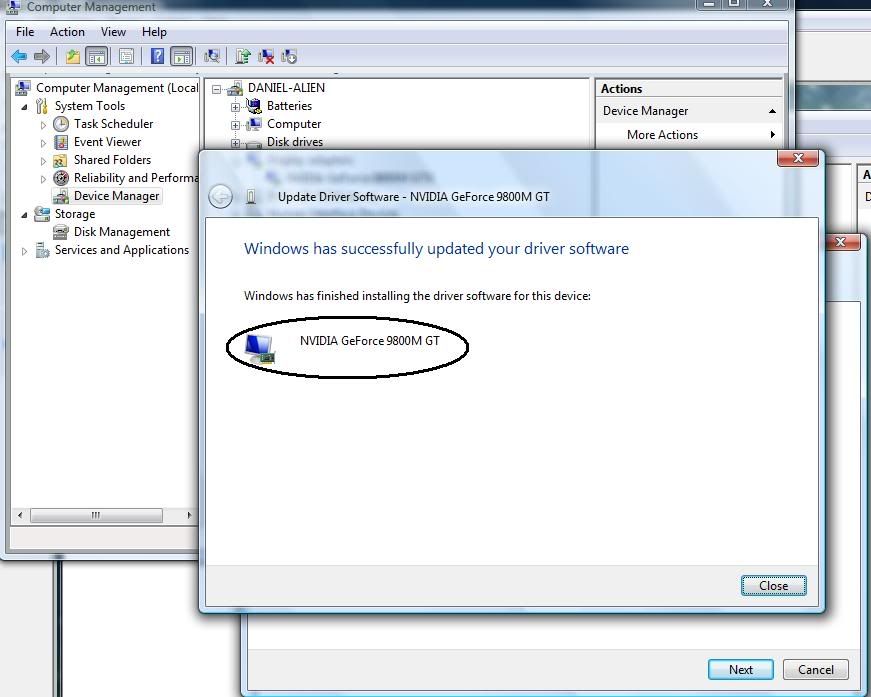871x697 pixels.
Task: Collapse the System Tools node
Action: (24, 106)
